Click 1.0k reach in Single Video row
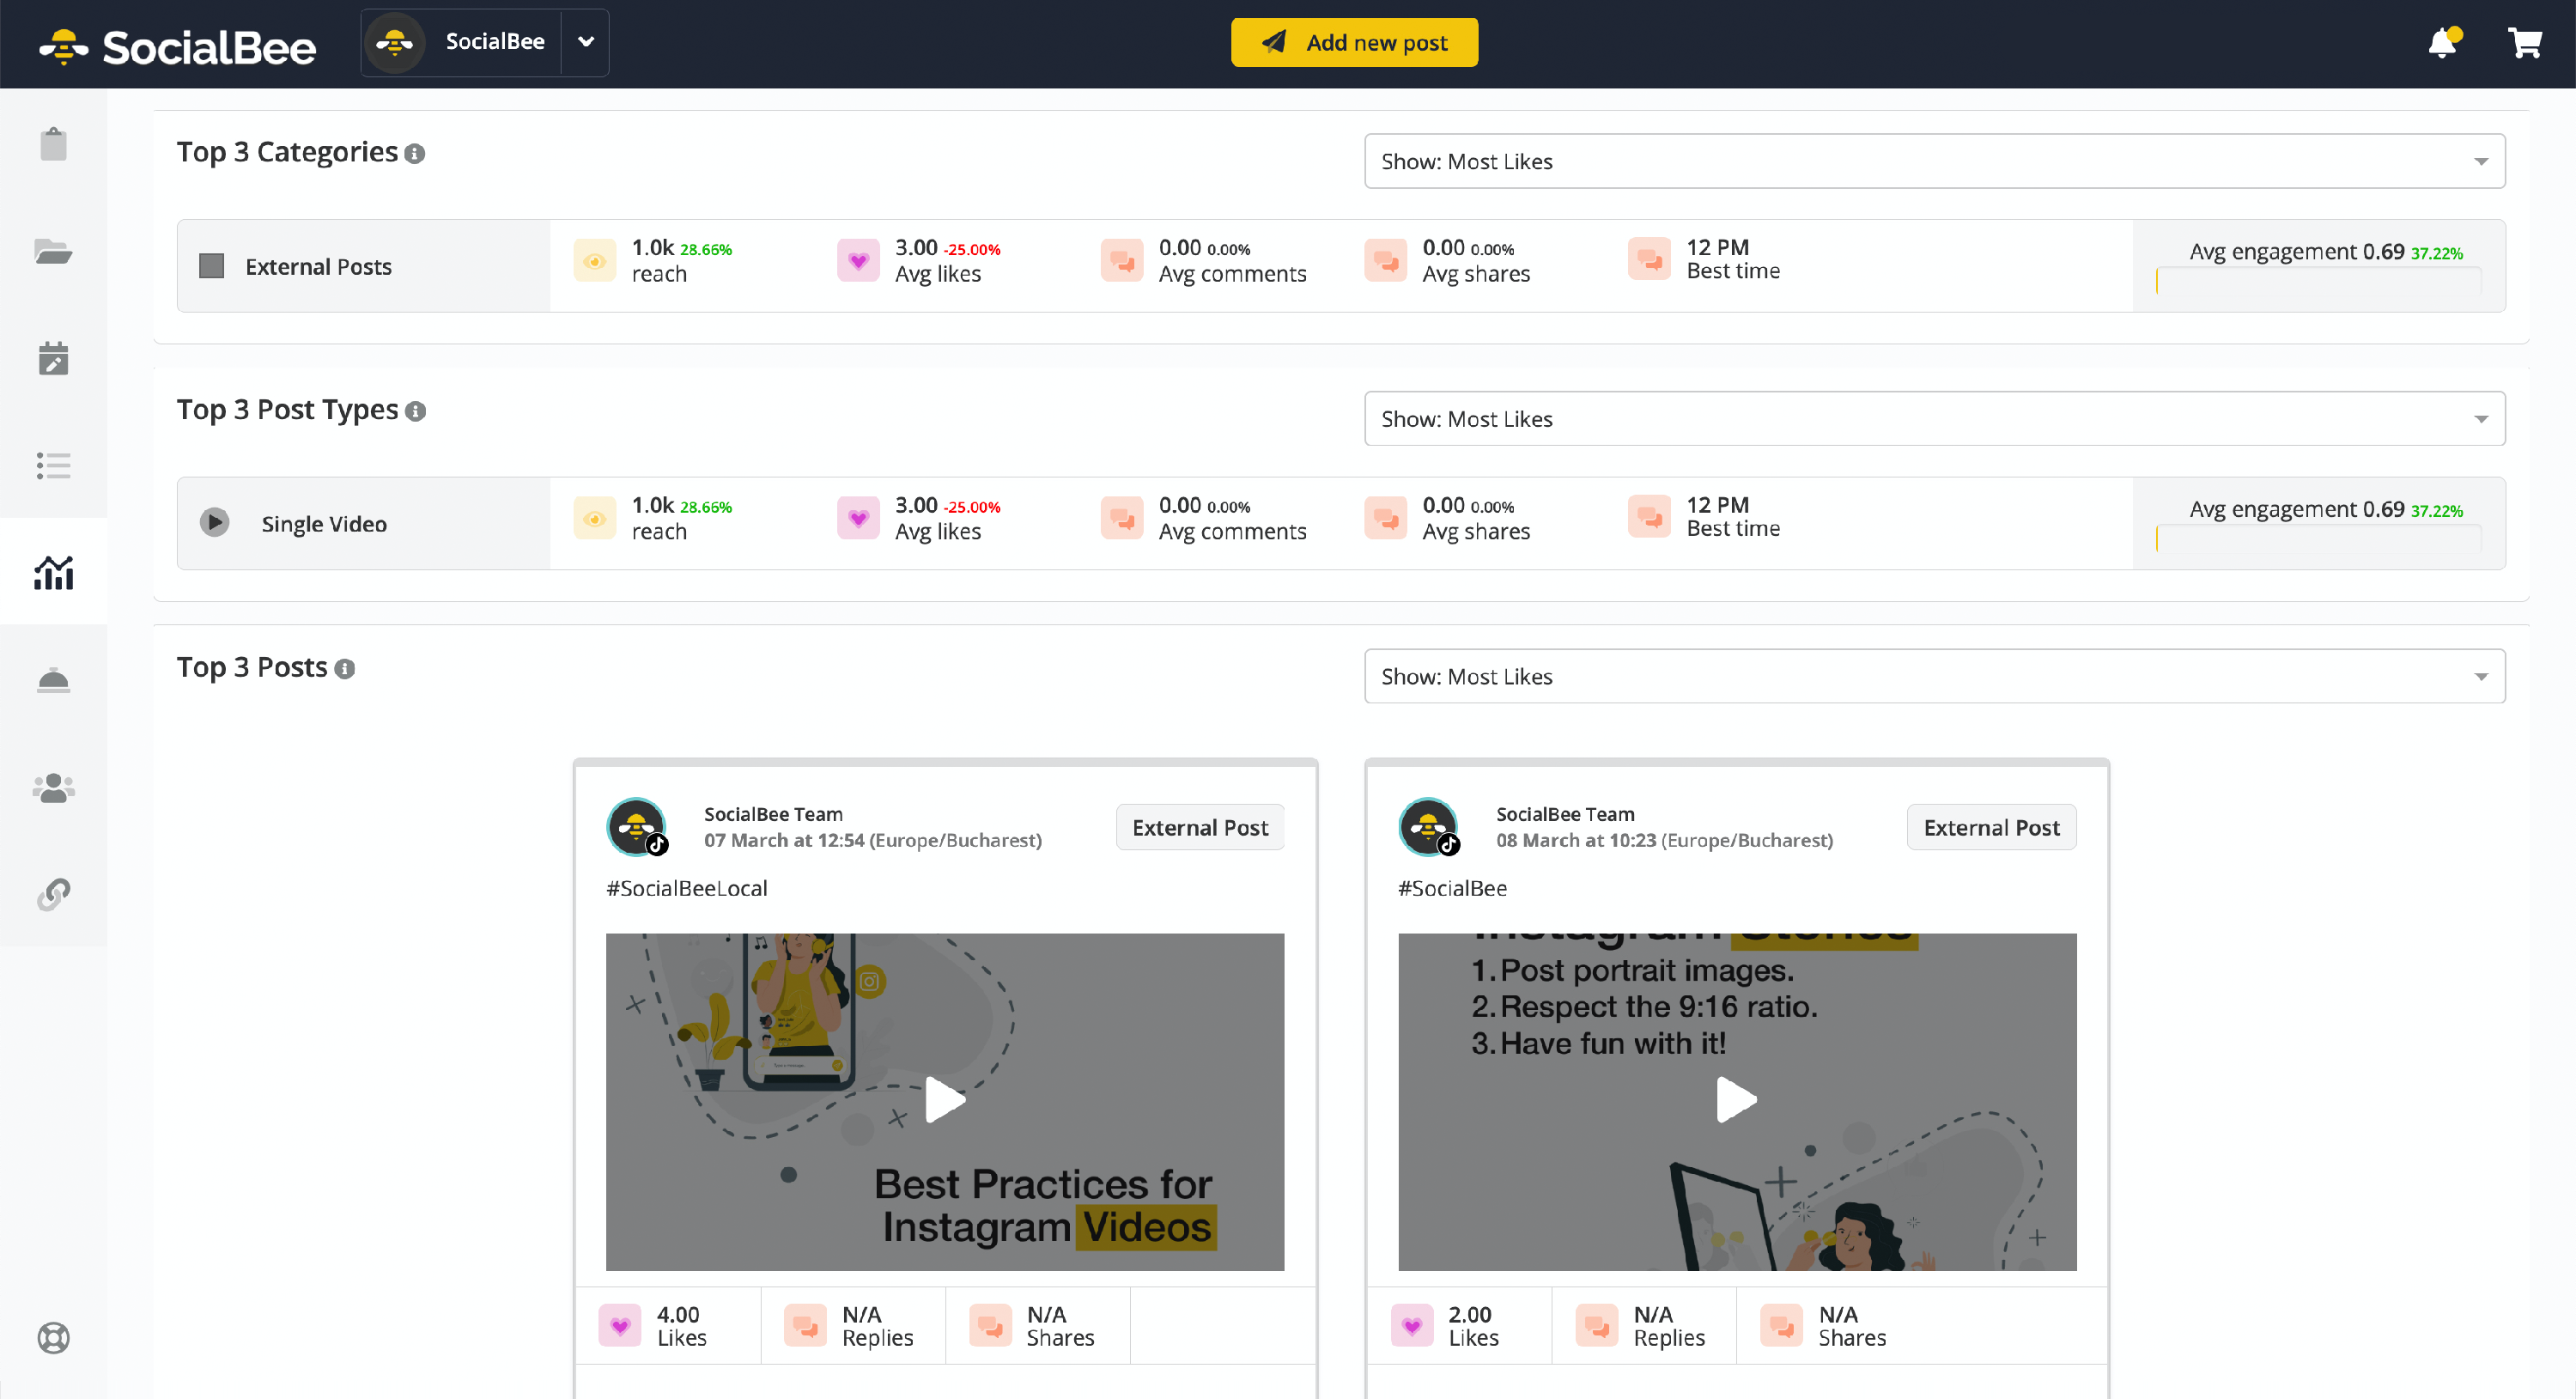 (x=682, y=517)
